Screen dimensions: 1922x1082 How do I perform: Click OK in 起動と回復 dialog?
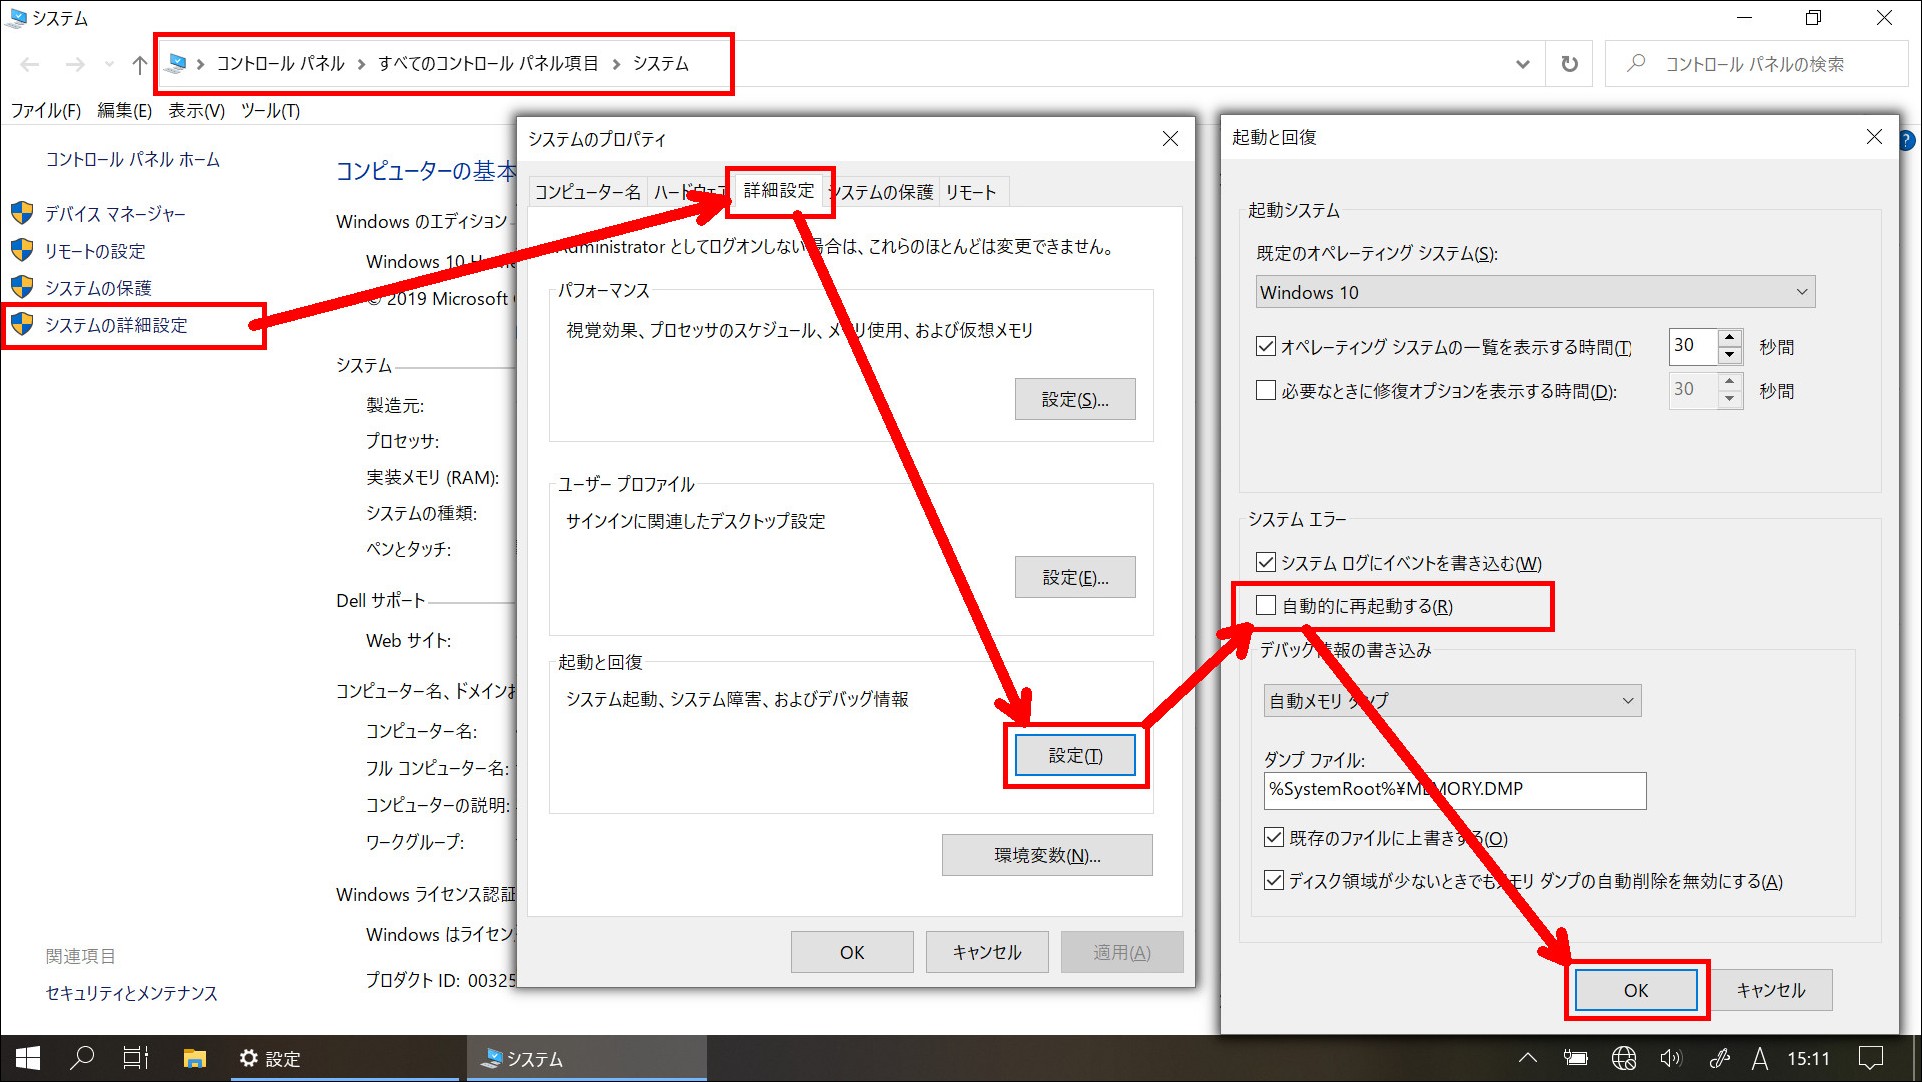[x=1636, y=991]
